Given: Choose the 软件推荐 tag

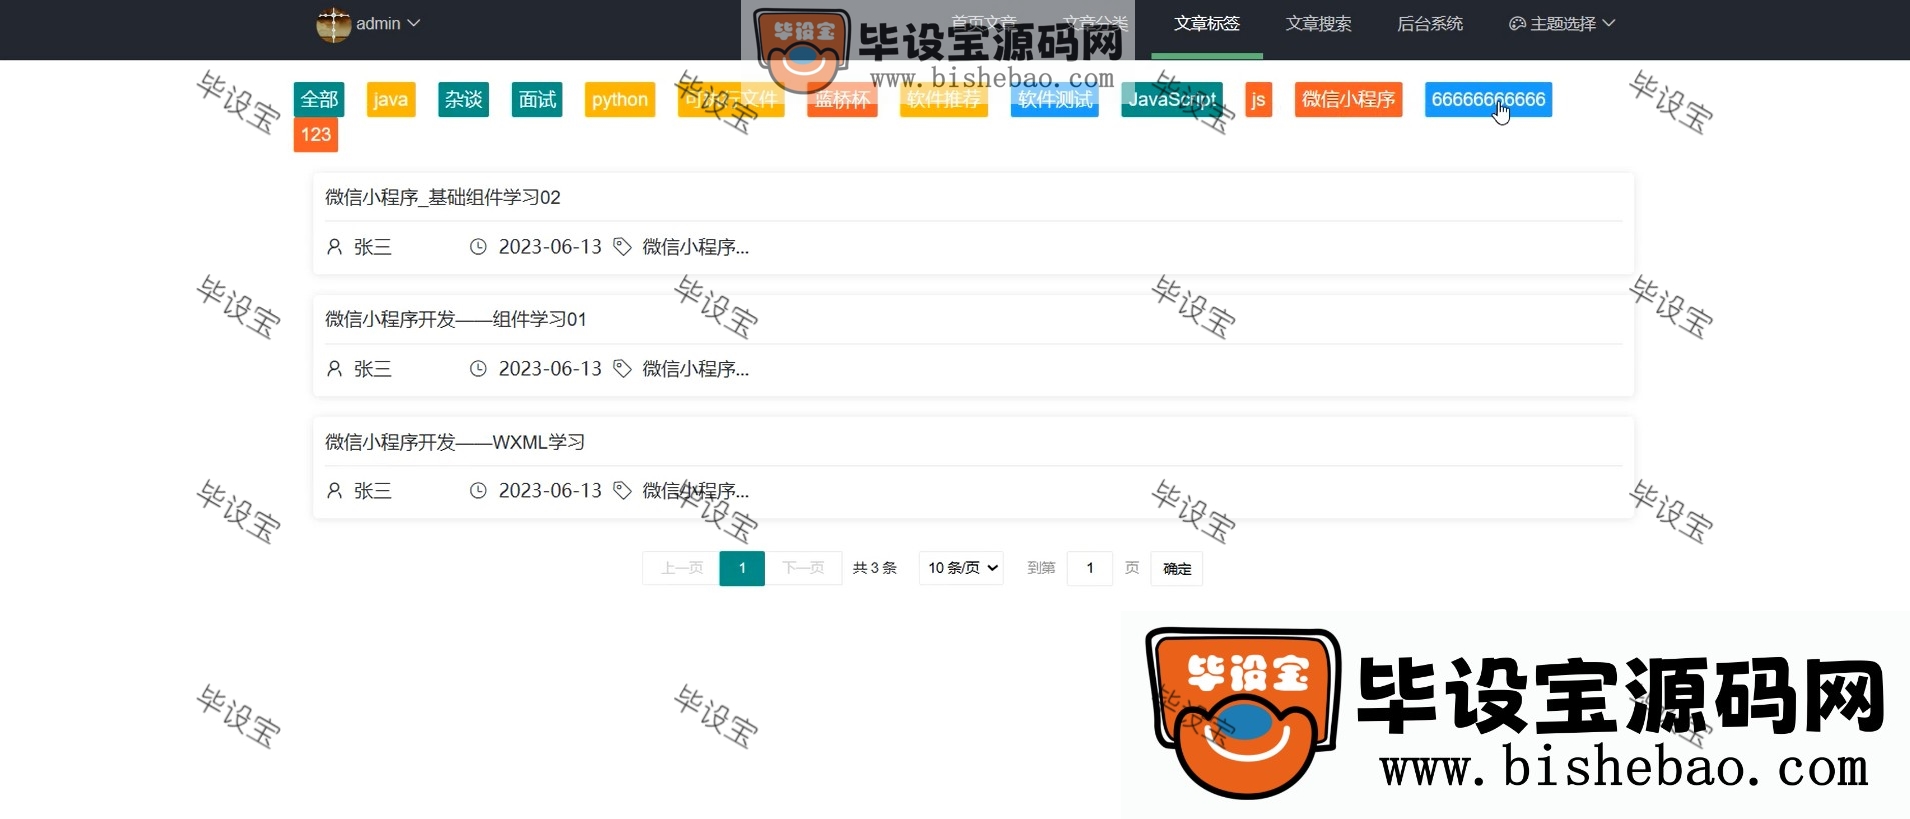Looking at the screenshot, I should pyautogui.click(x=944, y=99).
